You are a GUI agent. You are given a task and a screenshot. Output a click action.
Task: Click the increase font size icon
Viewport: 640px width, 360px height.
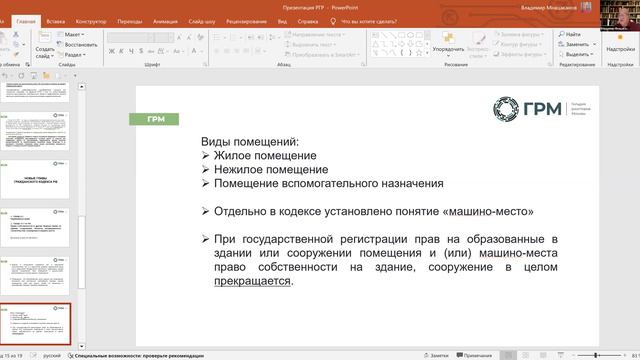(179, 38)
